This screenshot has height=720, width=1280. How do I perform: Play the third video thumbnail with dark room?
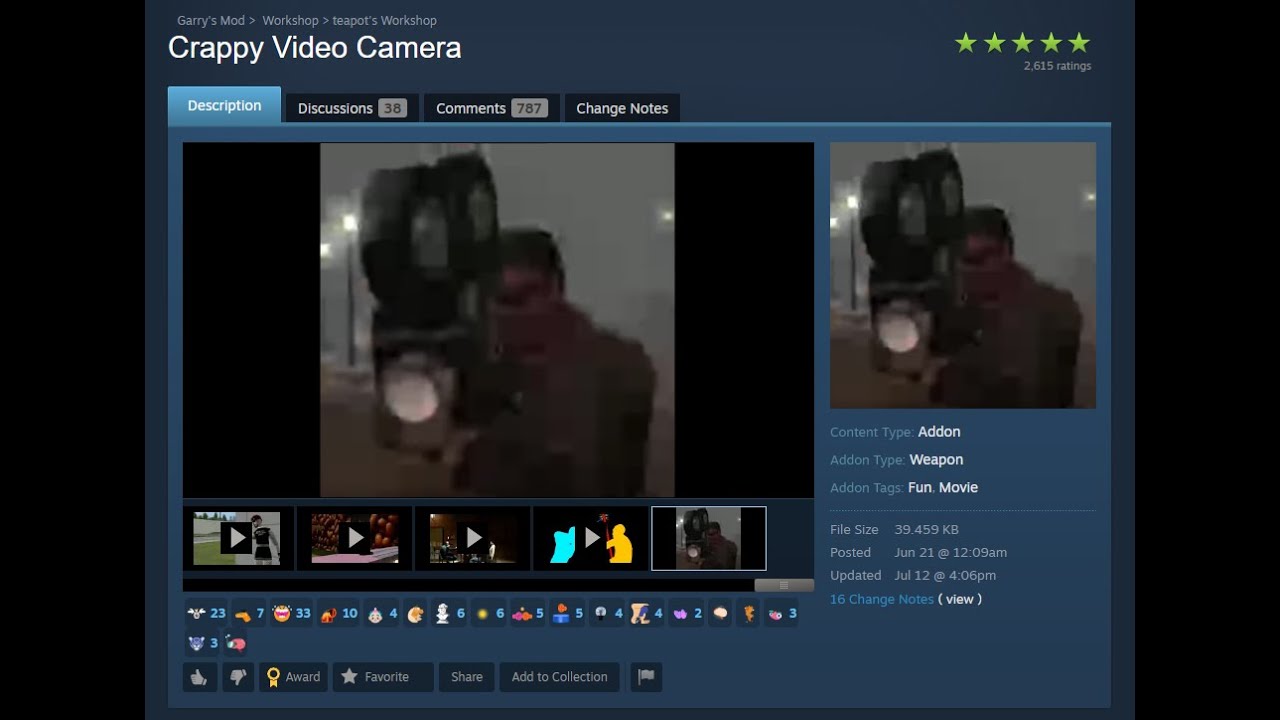[473, 538]
